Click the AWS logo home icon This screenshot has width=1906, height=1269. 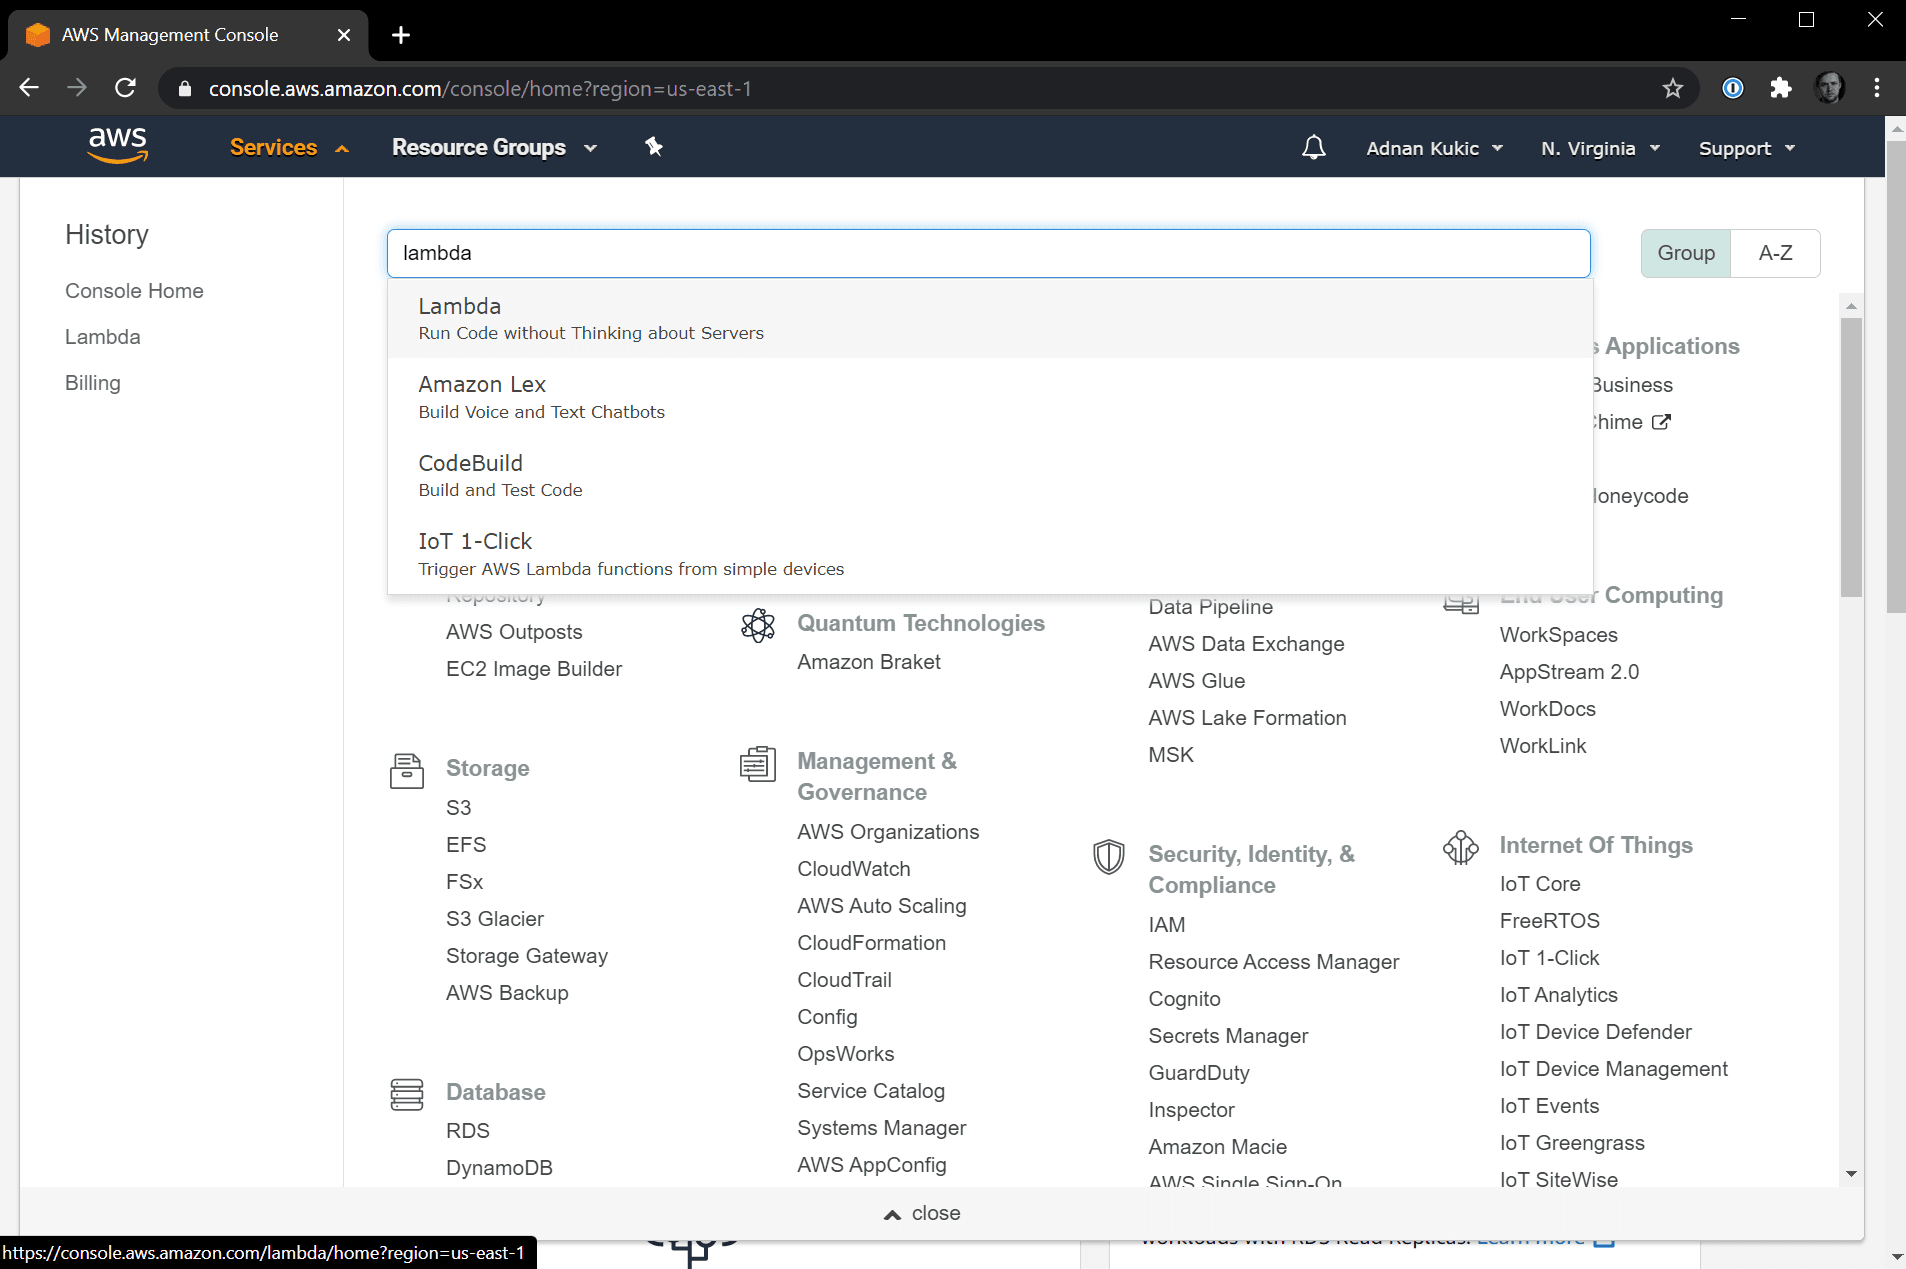[118, 146]
